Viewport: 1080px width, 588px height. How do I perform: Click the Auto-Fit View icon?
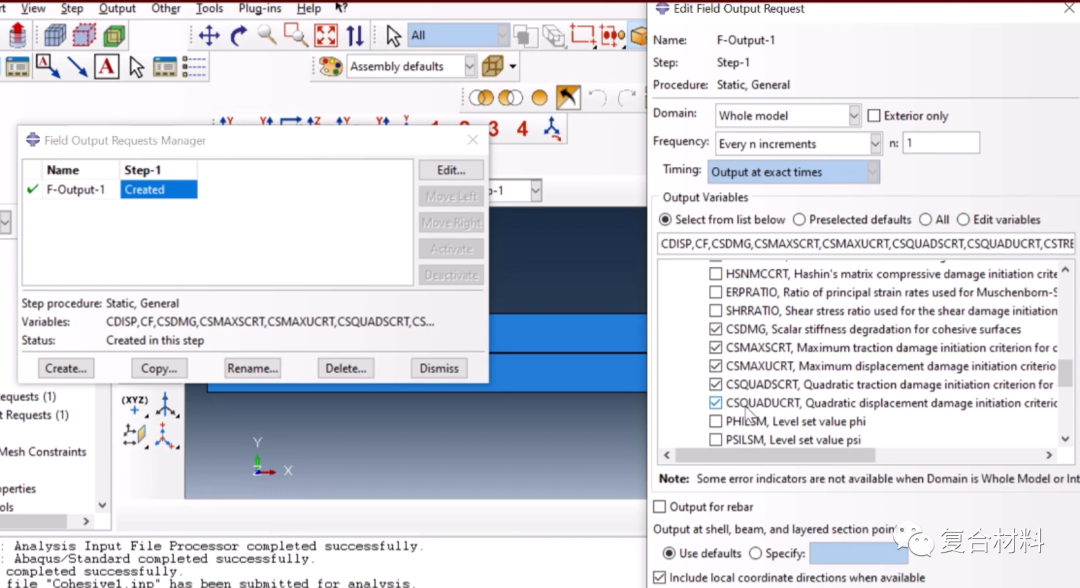click(x=326, y=35)
